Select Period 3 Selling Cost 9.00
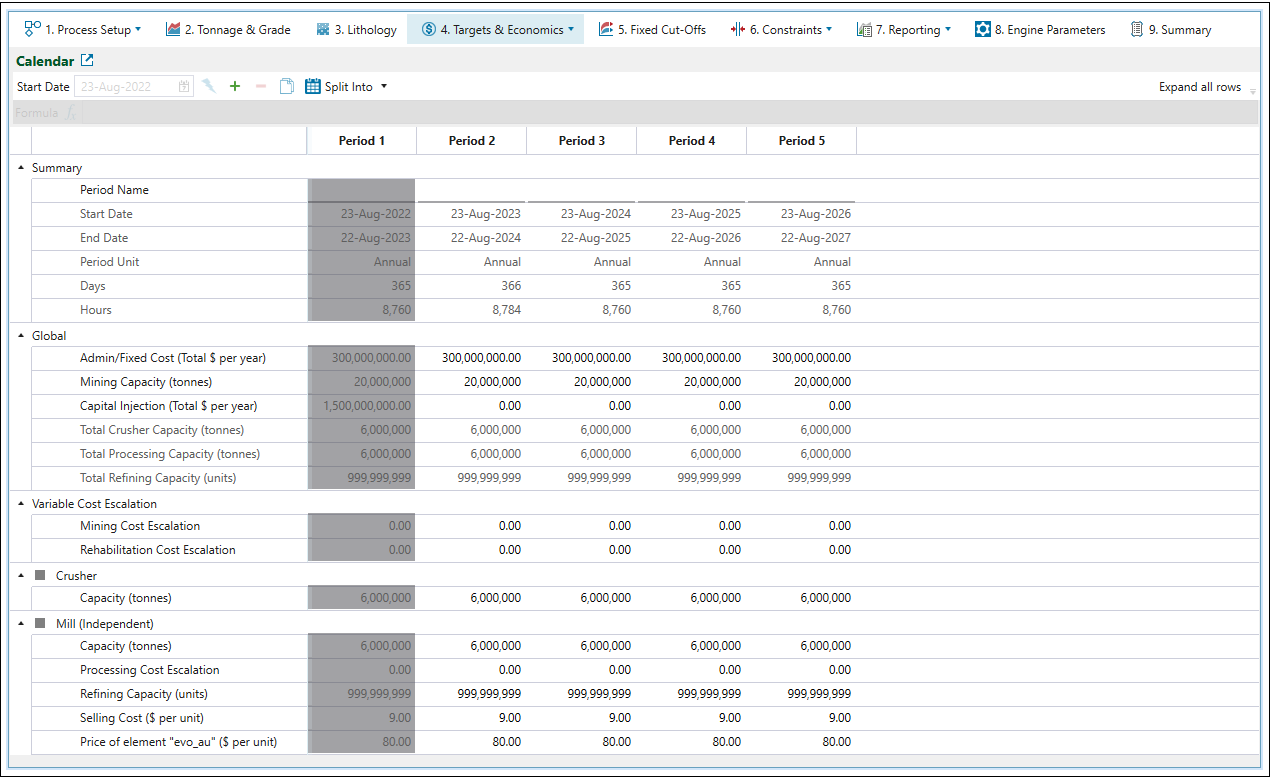The height and width of the screenshot is (780, 1272). click(x=582, y=718)
